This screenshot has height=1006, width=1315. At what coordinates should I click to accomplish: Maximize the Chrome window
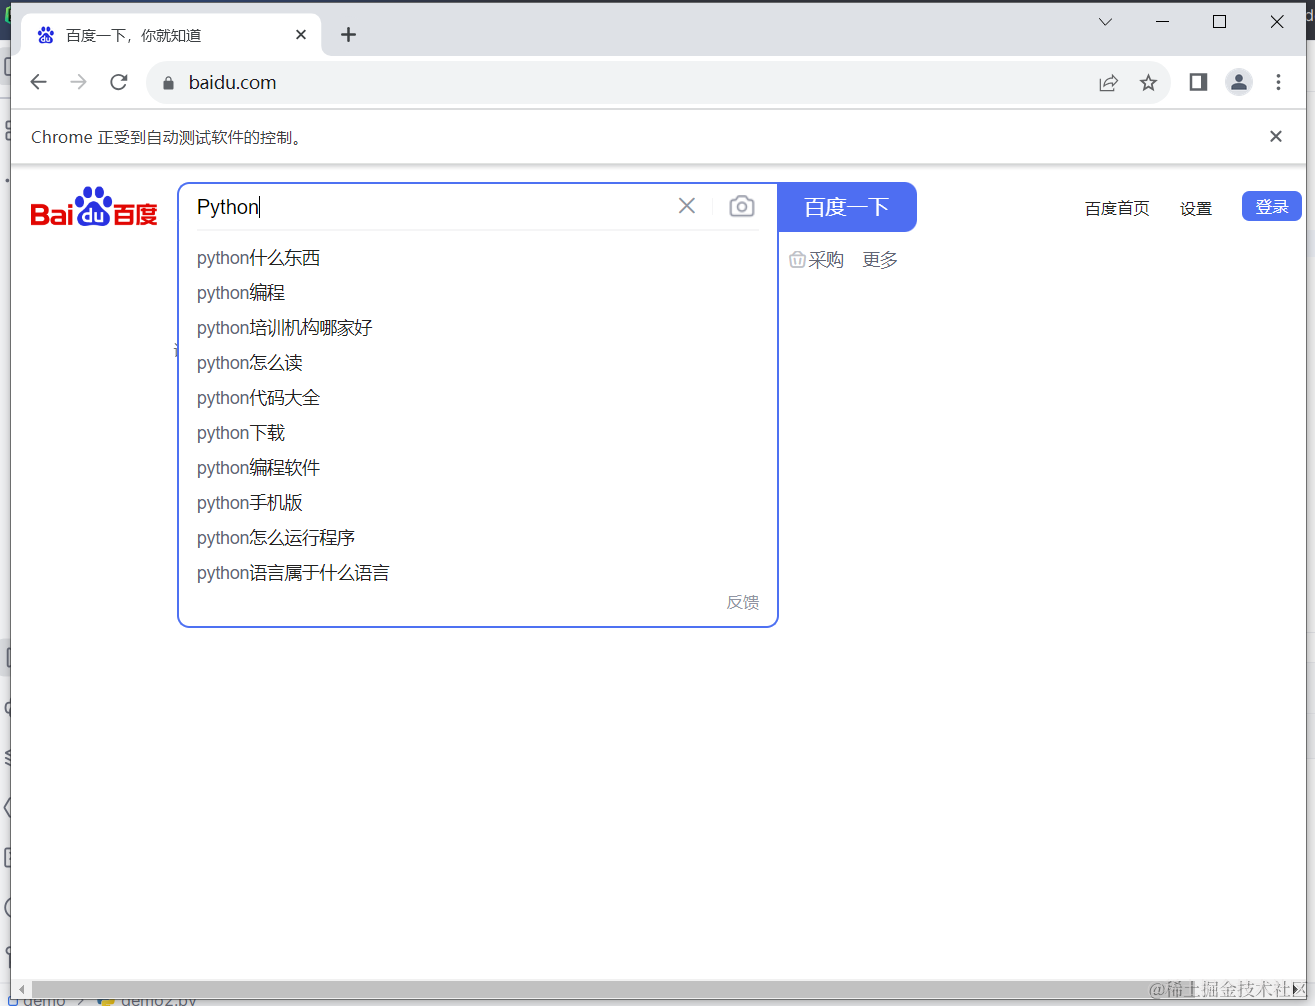[1219, 21]
